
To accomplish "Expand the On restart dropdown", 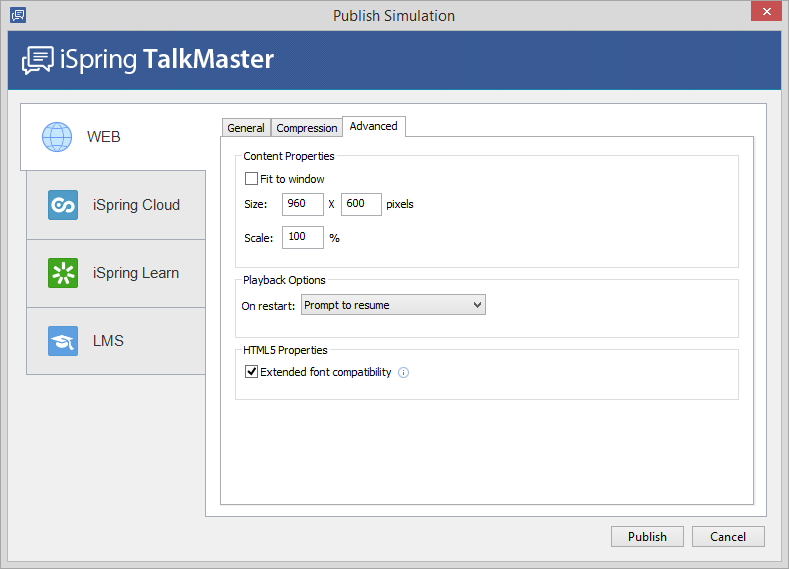I will tap(393, 305).
